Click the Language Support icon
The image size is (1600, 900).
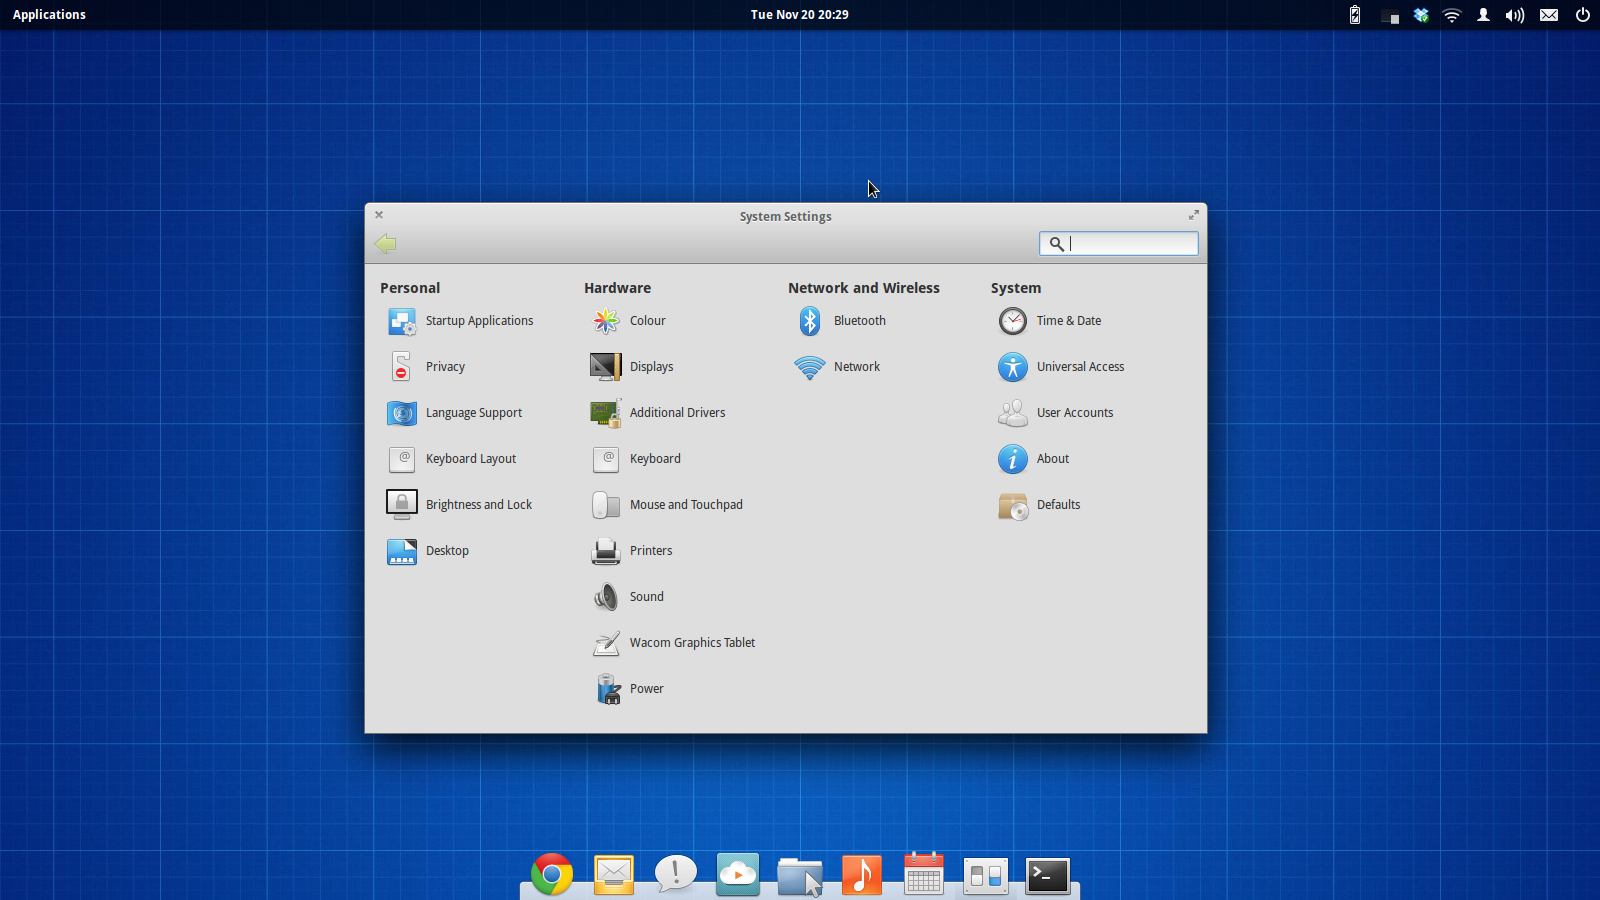point(402,413)
